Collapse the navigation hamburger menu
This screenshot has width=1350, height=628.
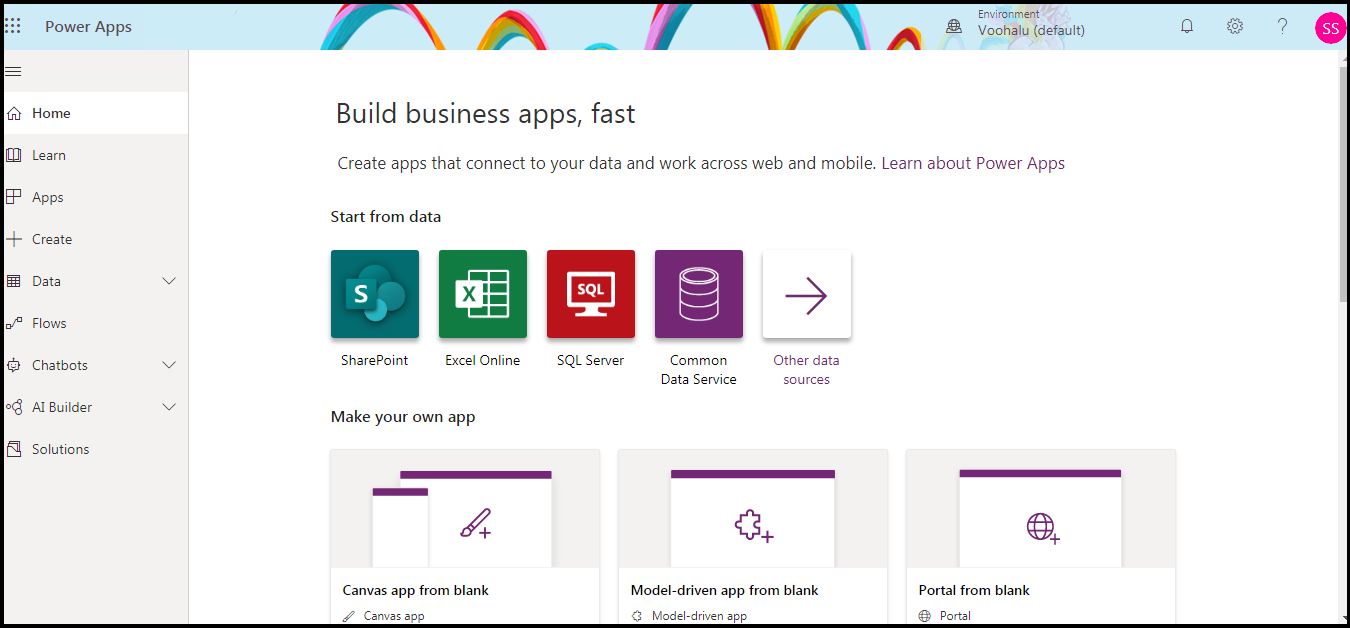13,71
